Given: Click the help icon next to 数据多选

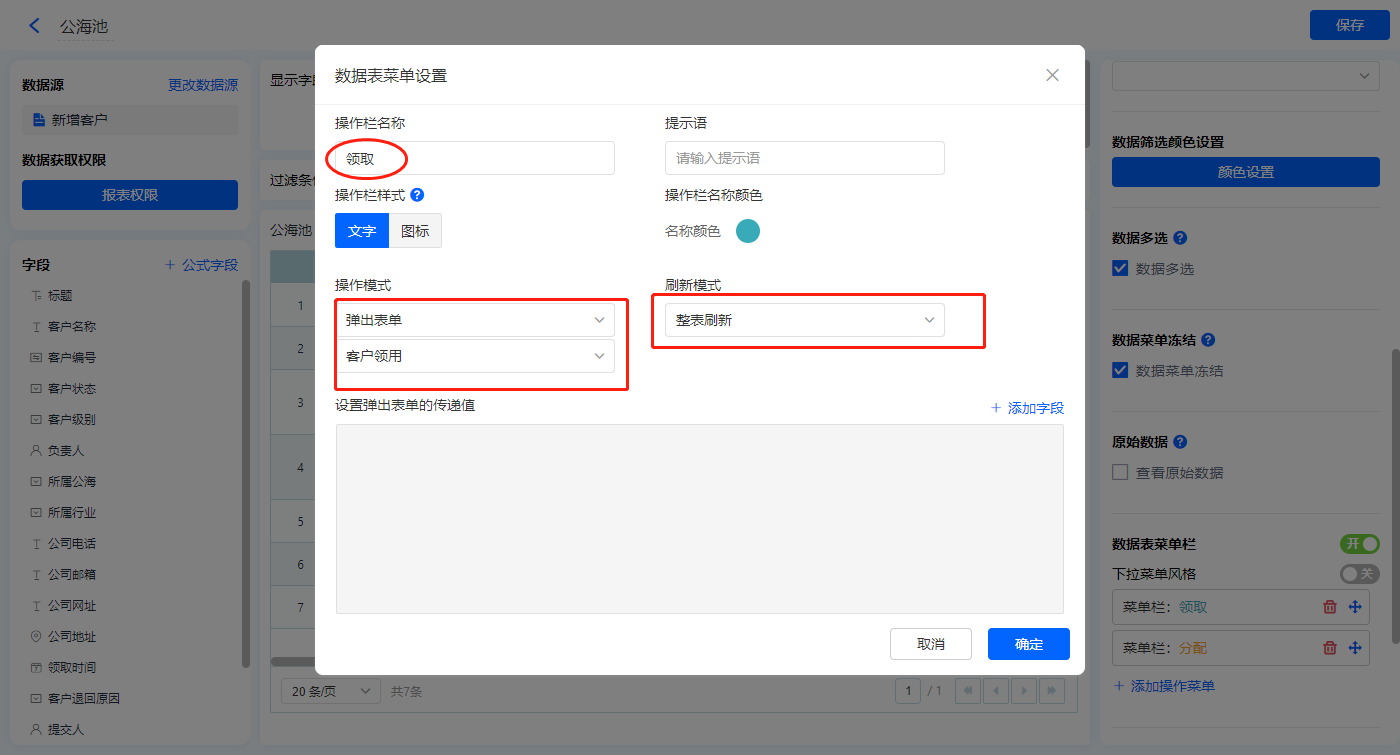Looking at the screenshot, I should (x=1180, y=238).
